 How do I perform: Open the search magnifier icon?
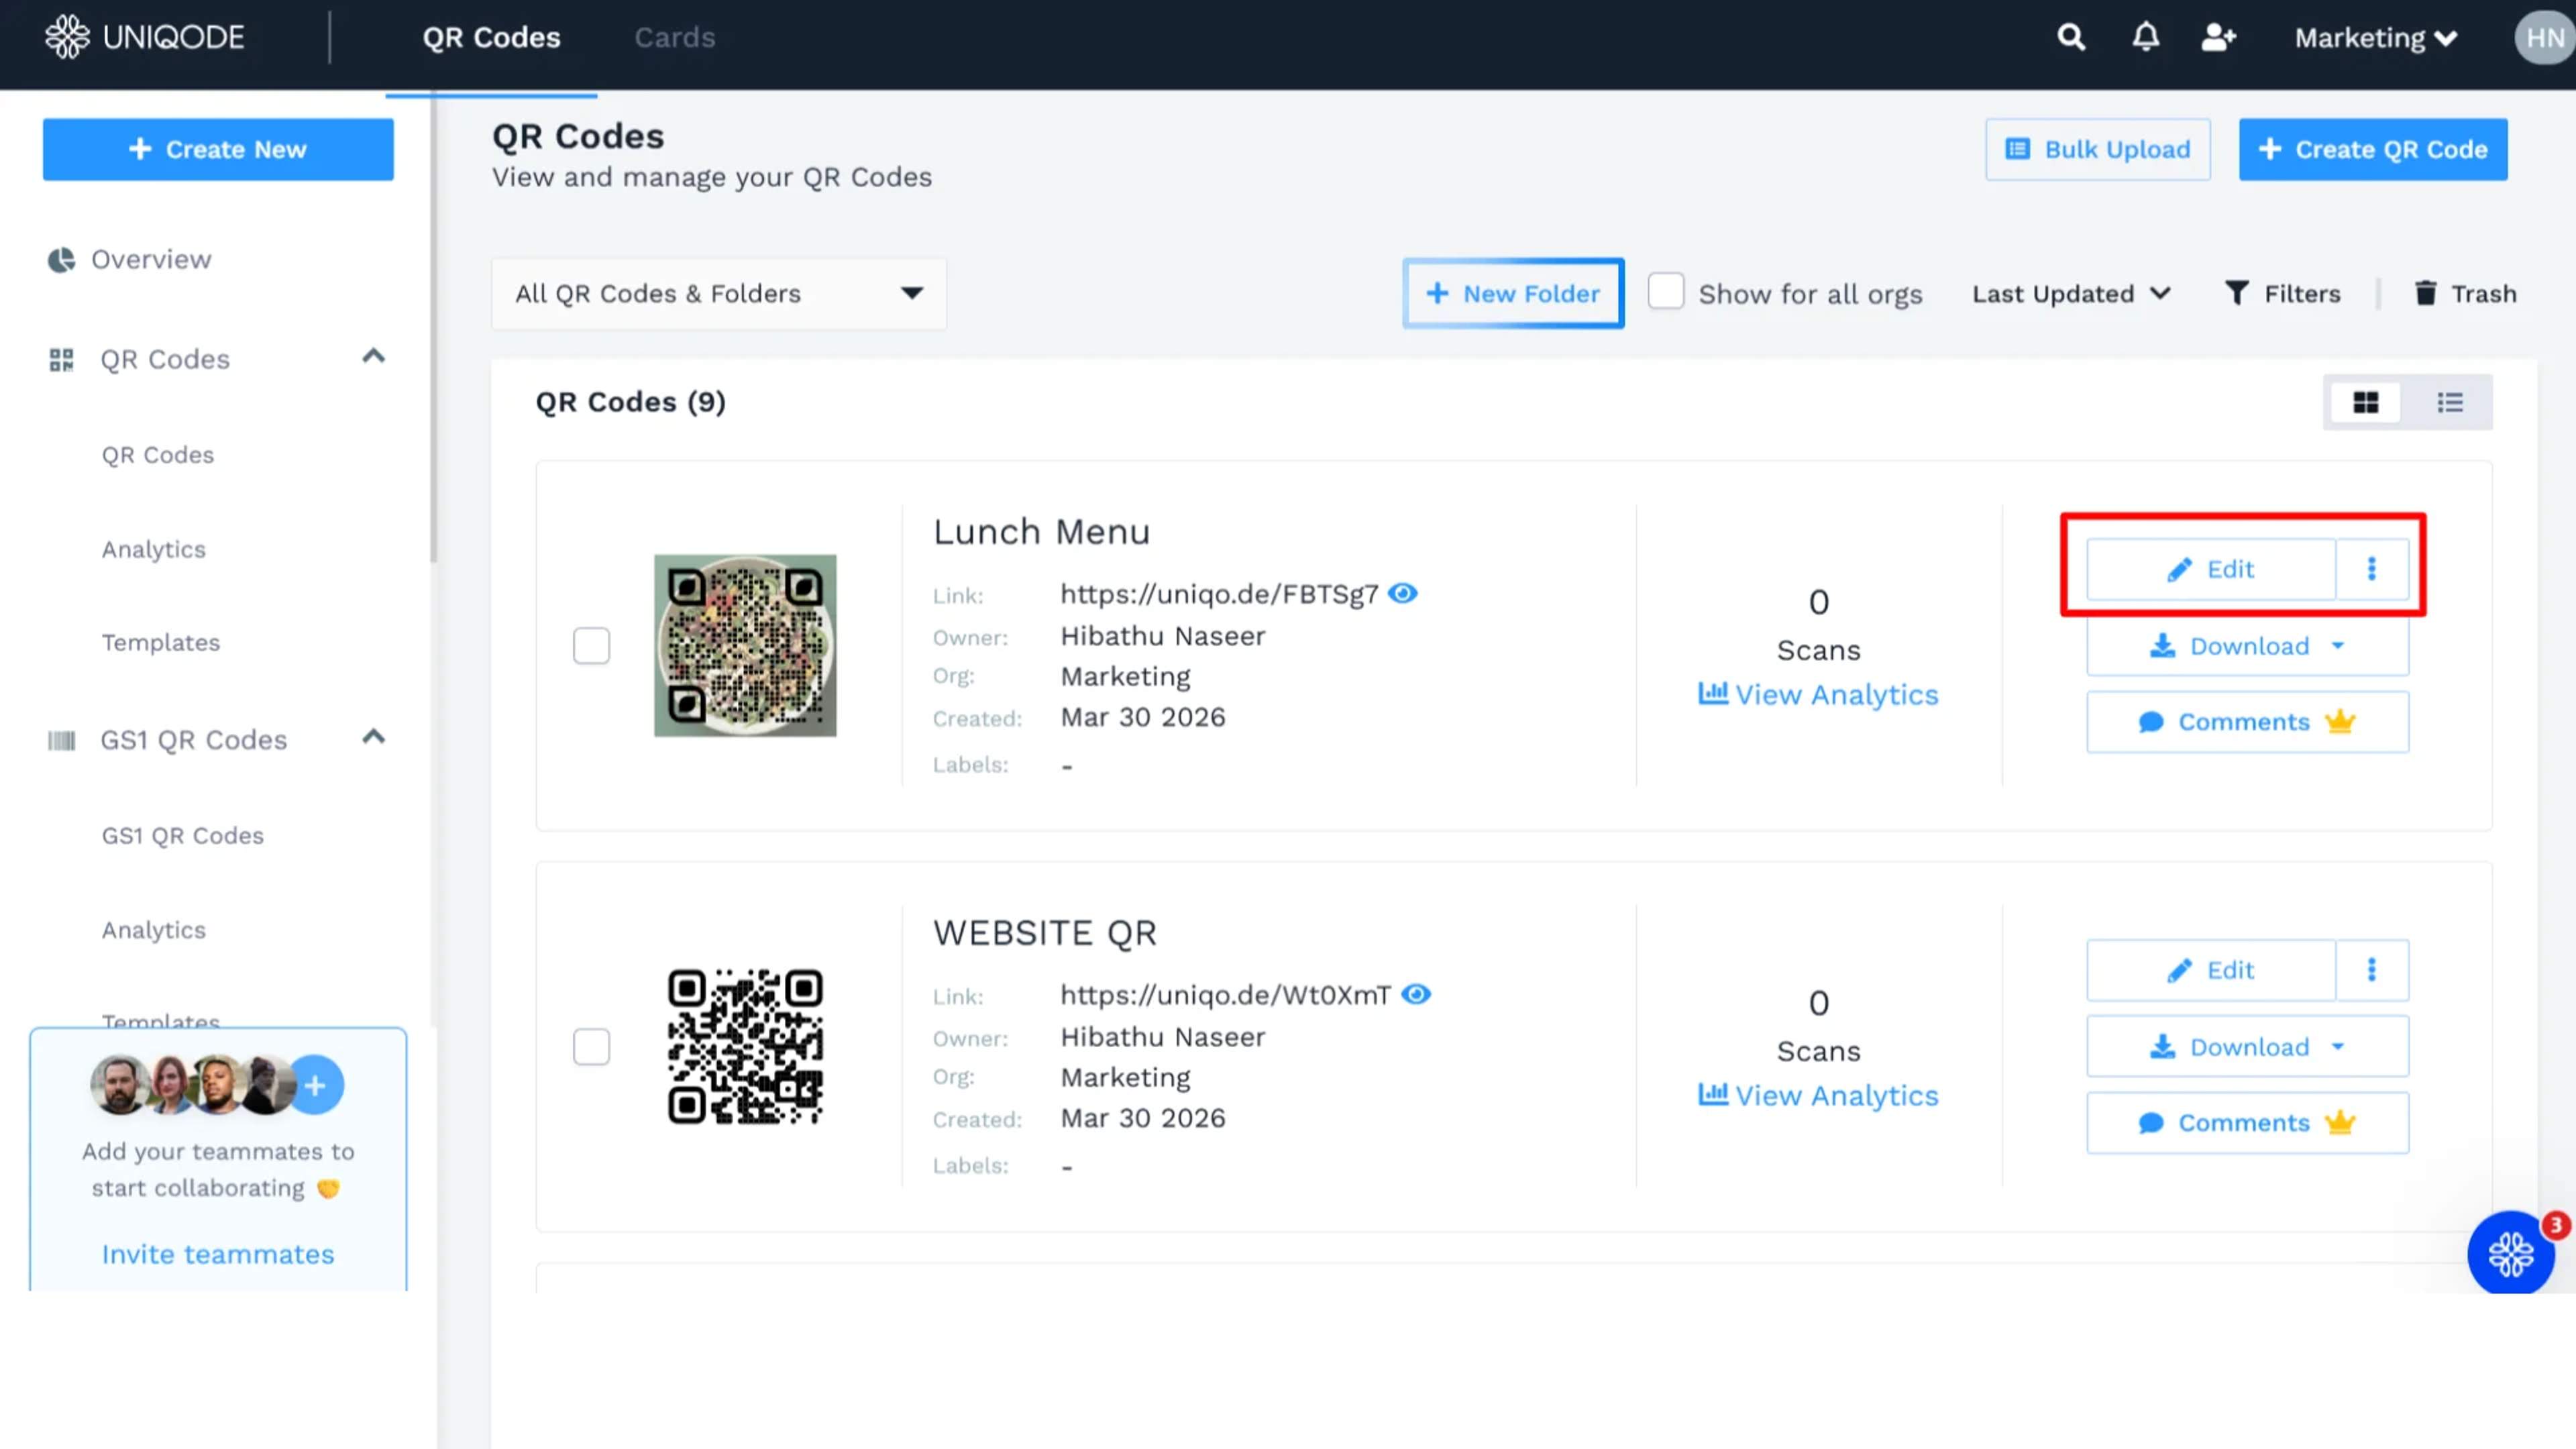2071,38
